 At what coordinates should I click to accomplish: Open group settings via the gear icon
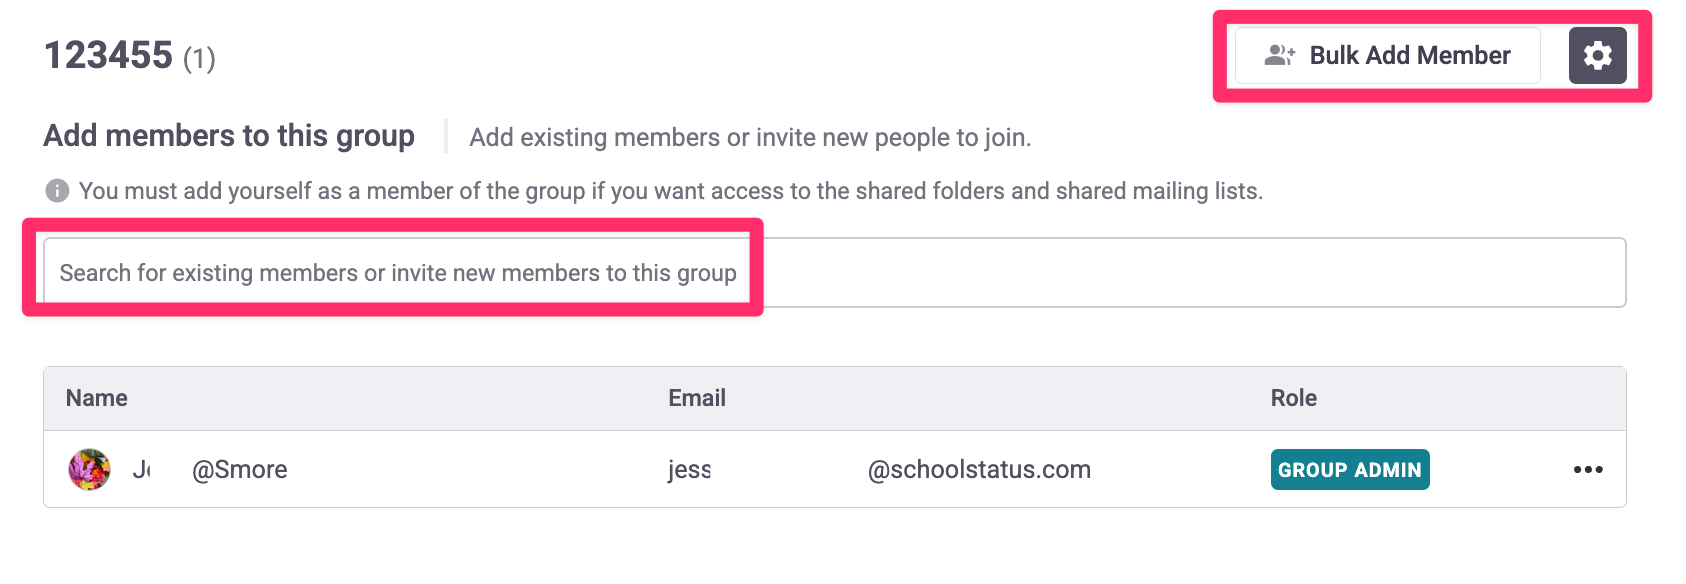1597,55
